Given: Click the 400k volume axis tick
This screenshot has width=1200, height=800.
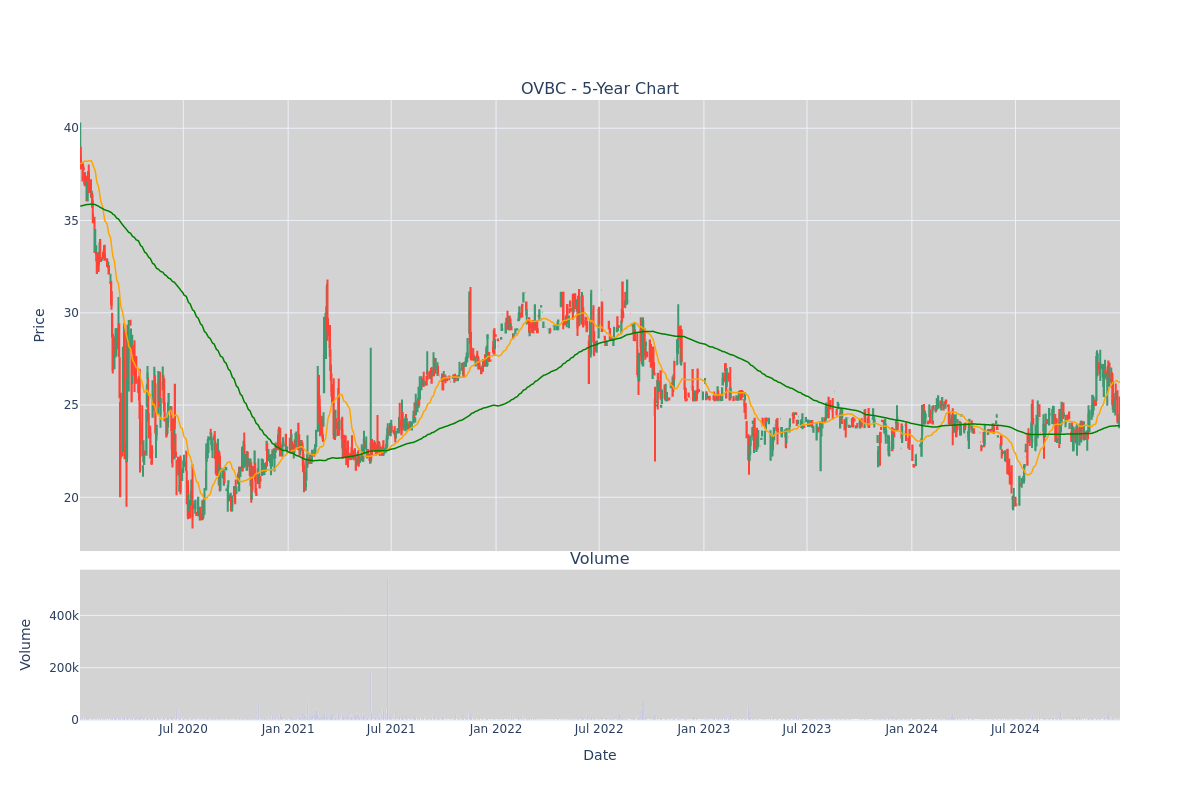Looking at the screenshot, I should coord(64,616).
